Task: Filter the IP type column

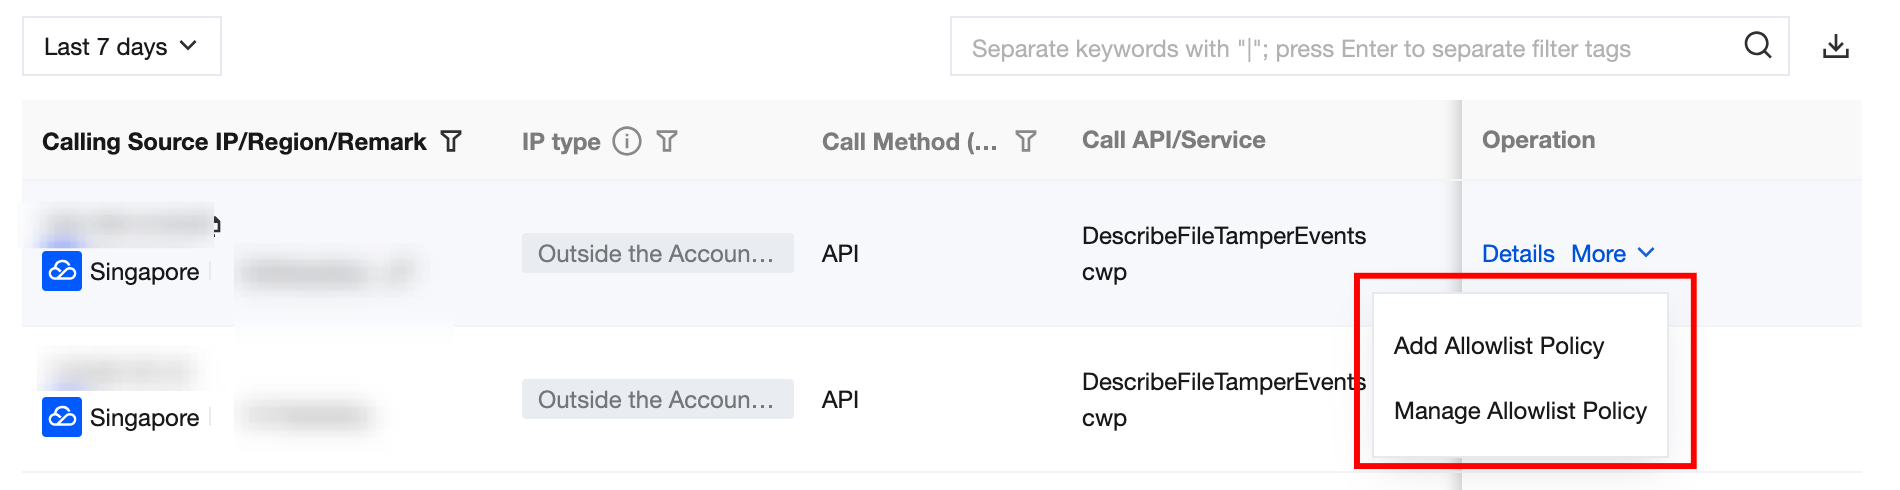Action: (x=667, y=141)
